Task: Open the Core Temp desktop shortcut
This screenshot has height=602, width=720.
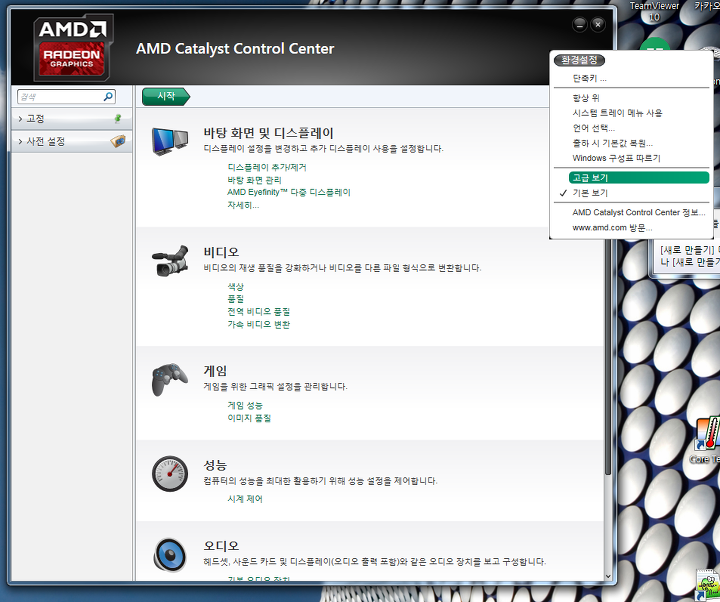Action: point(707,440)
